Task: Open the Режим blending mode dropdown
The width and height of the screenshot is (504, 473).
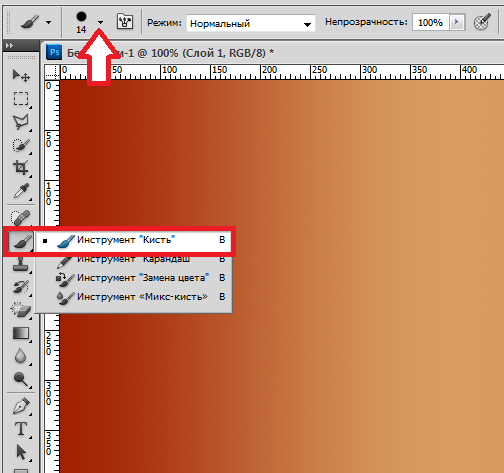Action: (x=251, y=23)
